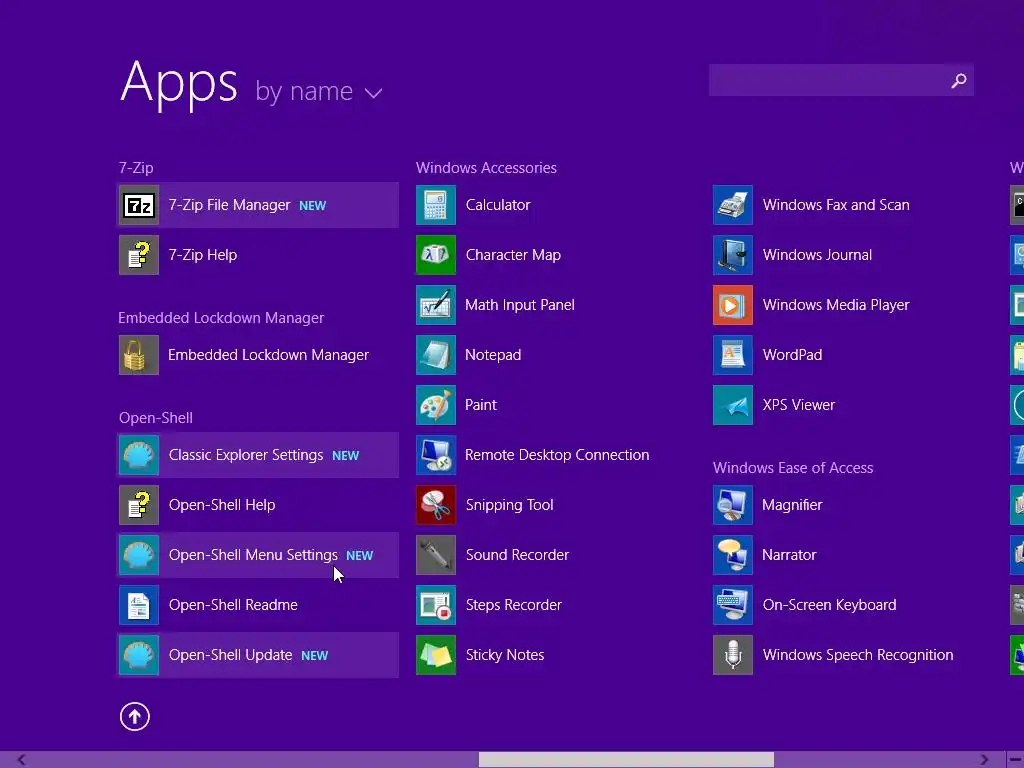Open Remote Desktop Connection icon

[436, 455]
